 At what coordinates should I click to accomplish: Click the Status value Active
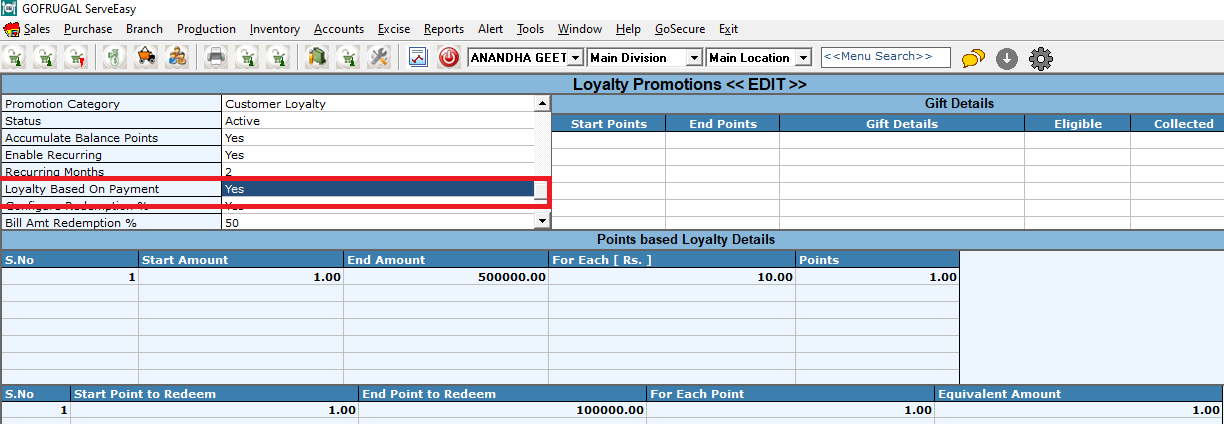[x=378, y=121]
